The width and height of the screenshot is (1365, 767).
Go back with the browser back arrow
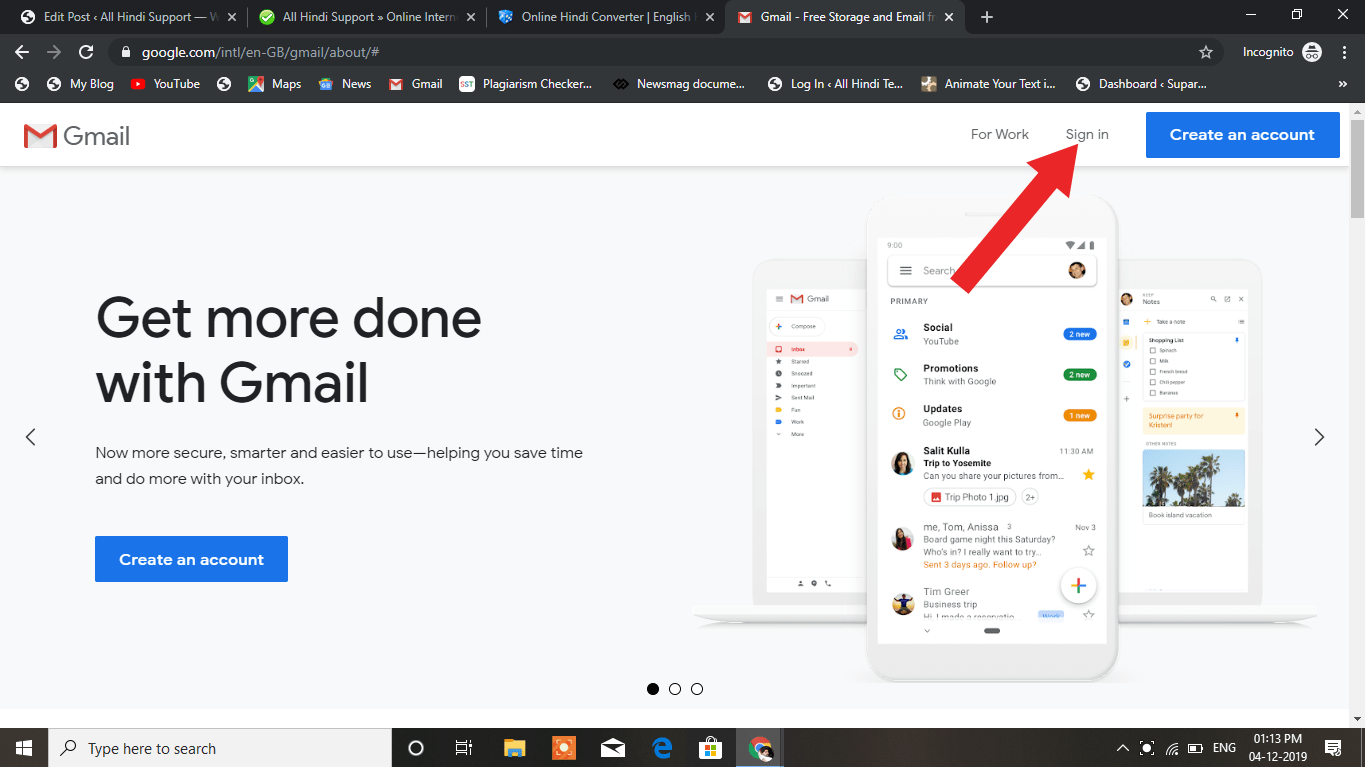(22, 52)
